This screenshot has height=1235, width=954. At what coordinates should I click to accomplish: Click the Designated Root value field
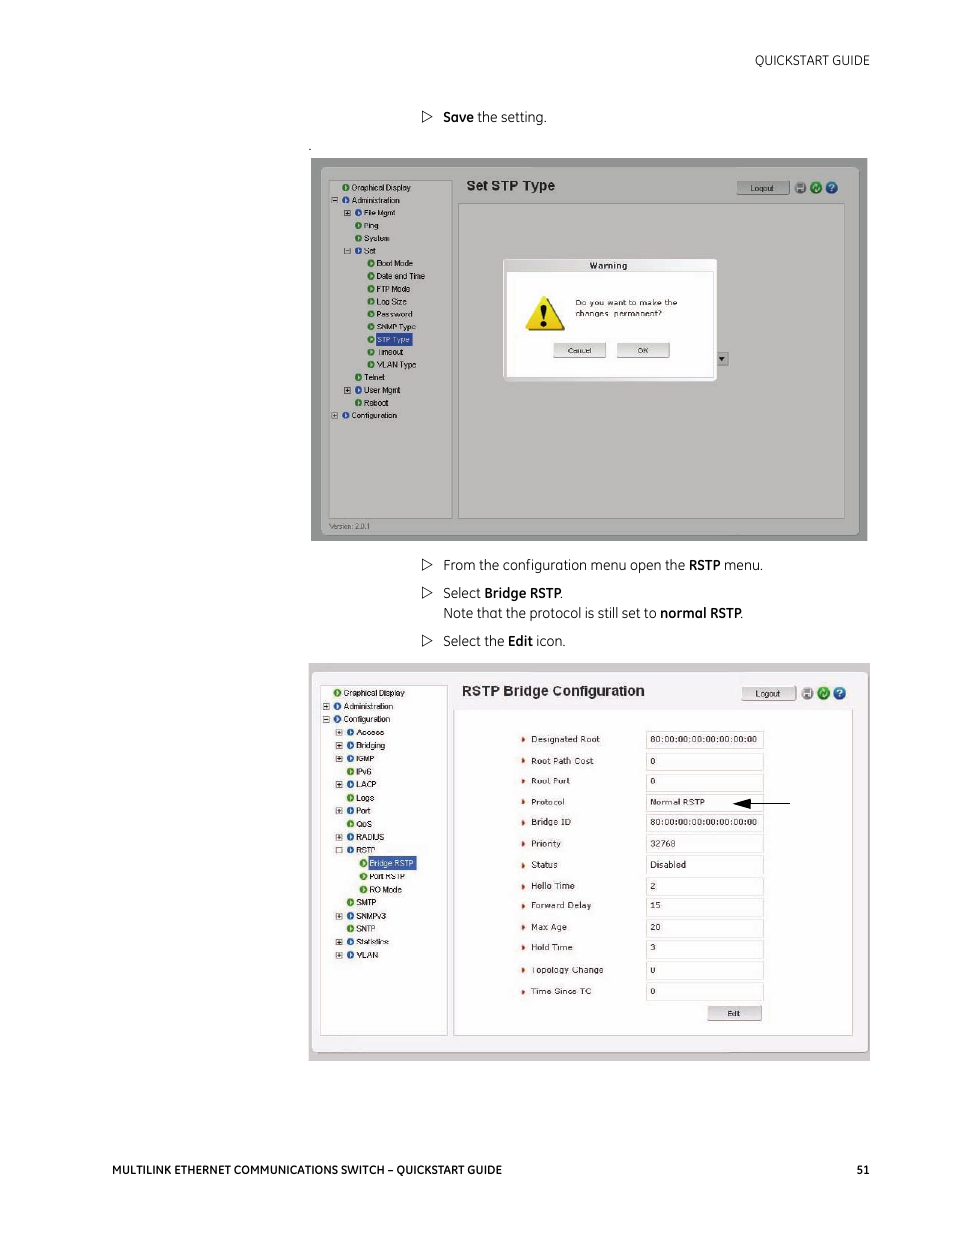point(704,740)
